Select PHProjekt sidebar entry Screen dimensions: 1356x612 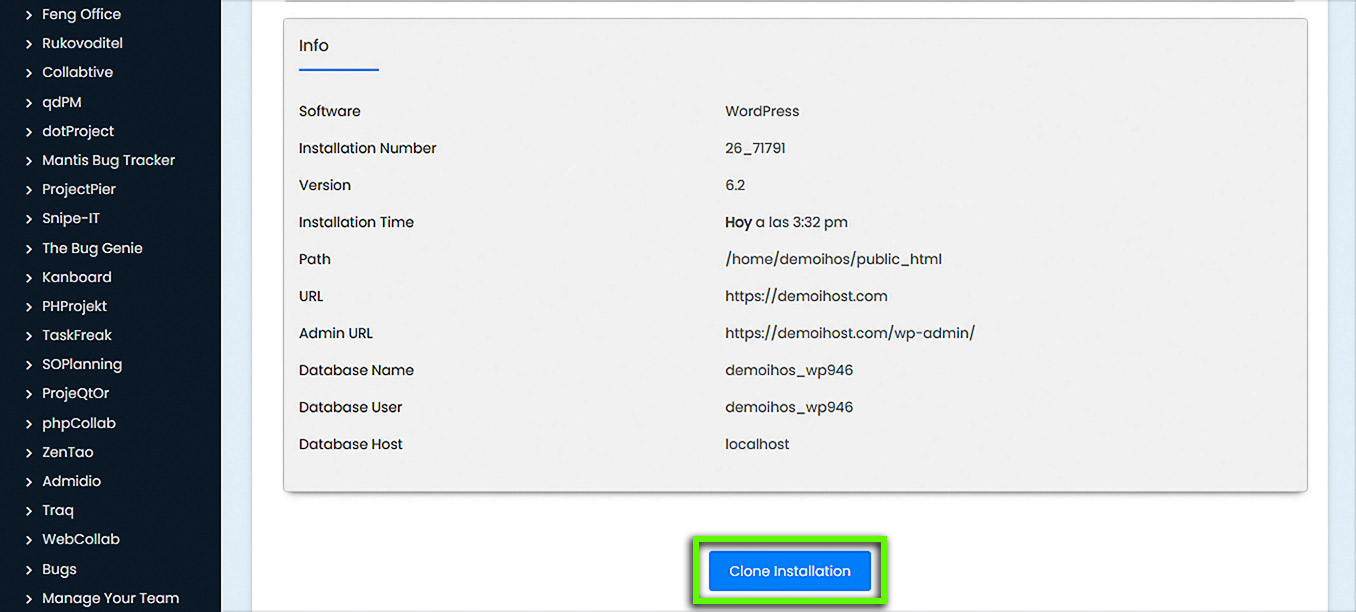click(x=74, y=306)
